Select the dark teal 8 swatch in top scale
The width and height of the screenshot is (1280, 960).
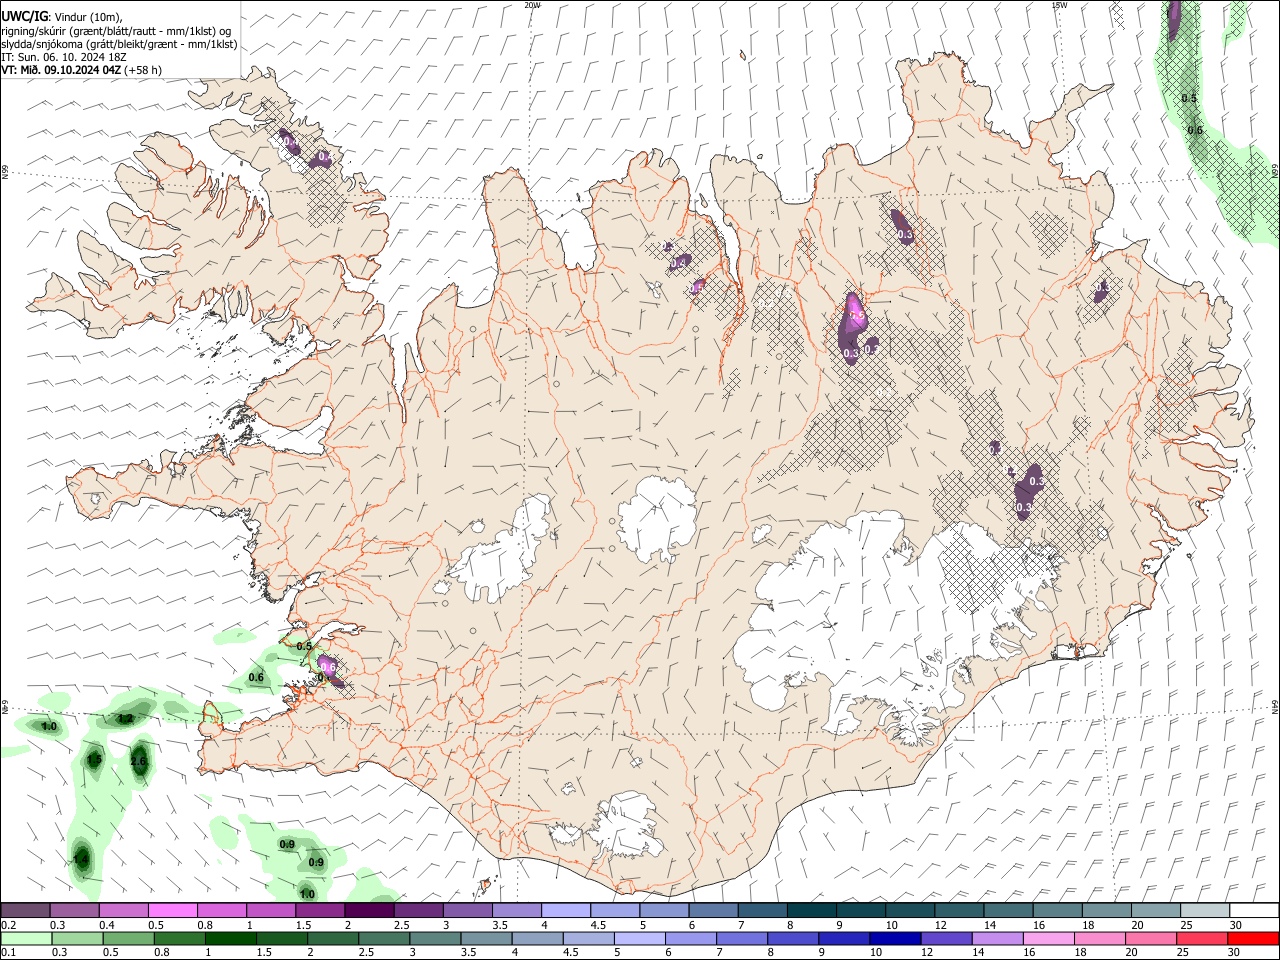tap(811, 911)
